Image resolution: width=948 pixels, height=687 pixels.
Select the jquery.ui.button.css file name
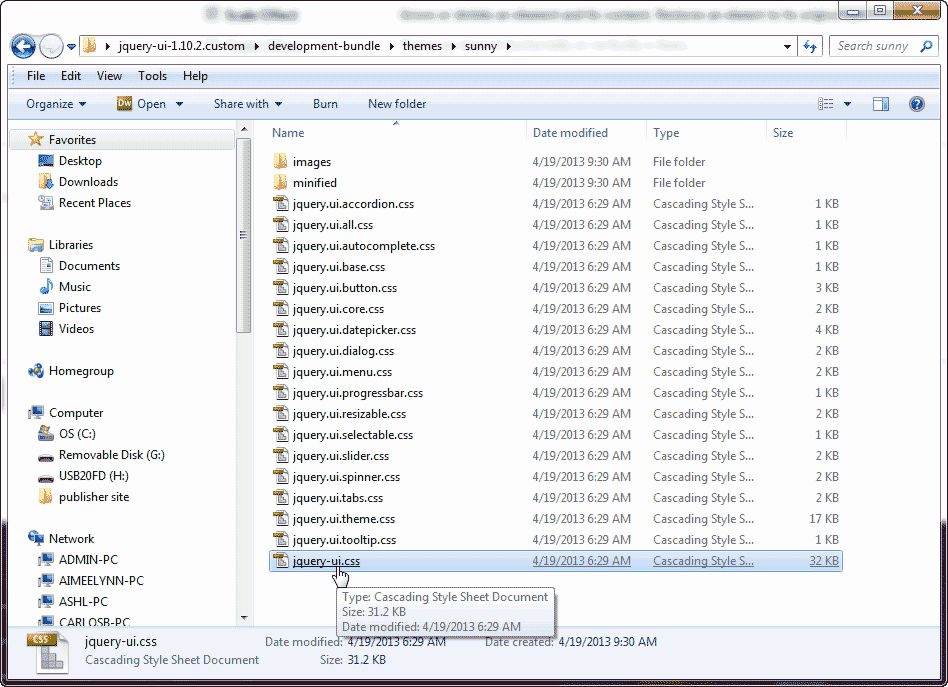(x=345, y=288)
